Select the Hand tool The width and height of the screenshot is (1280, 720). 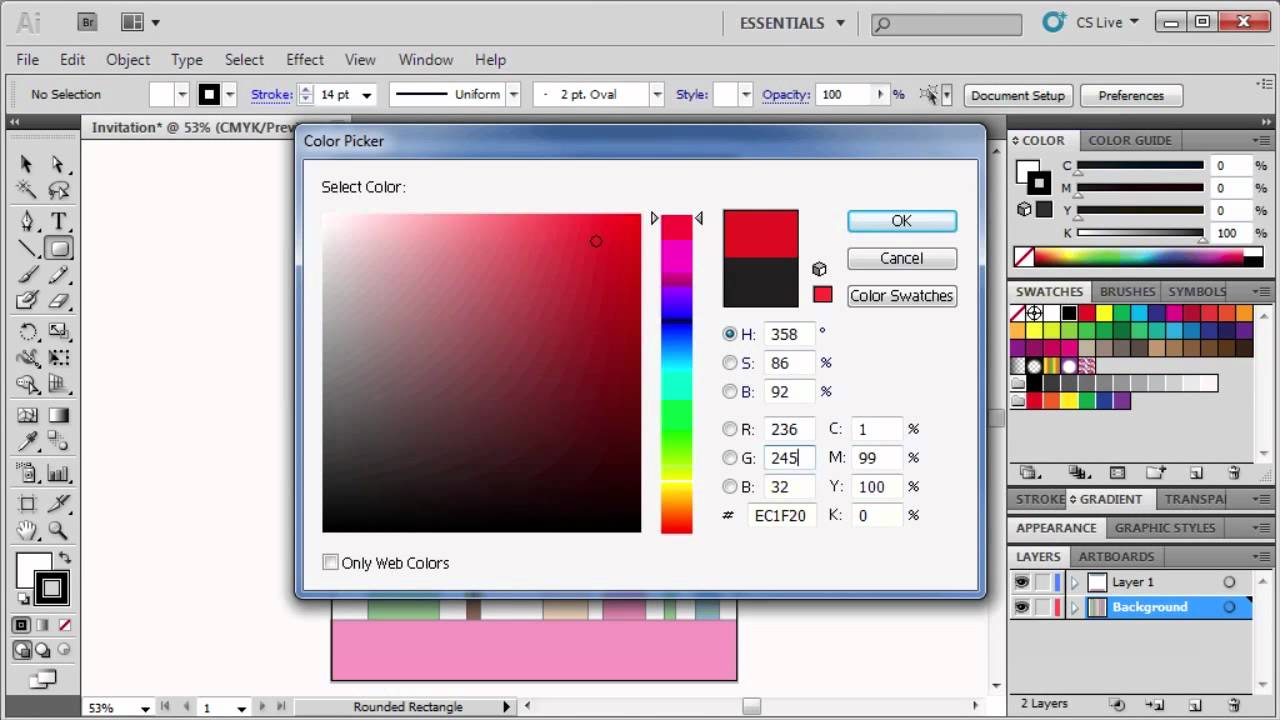27,530
